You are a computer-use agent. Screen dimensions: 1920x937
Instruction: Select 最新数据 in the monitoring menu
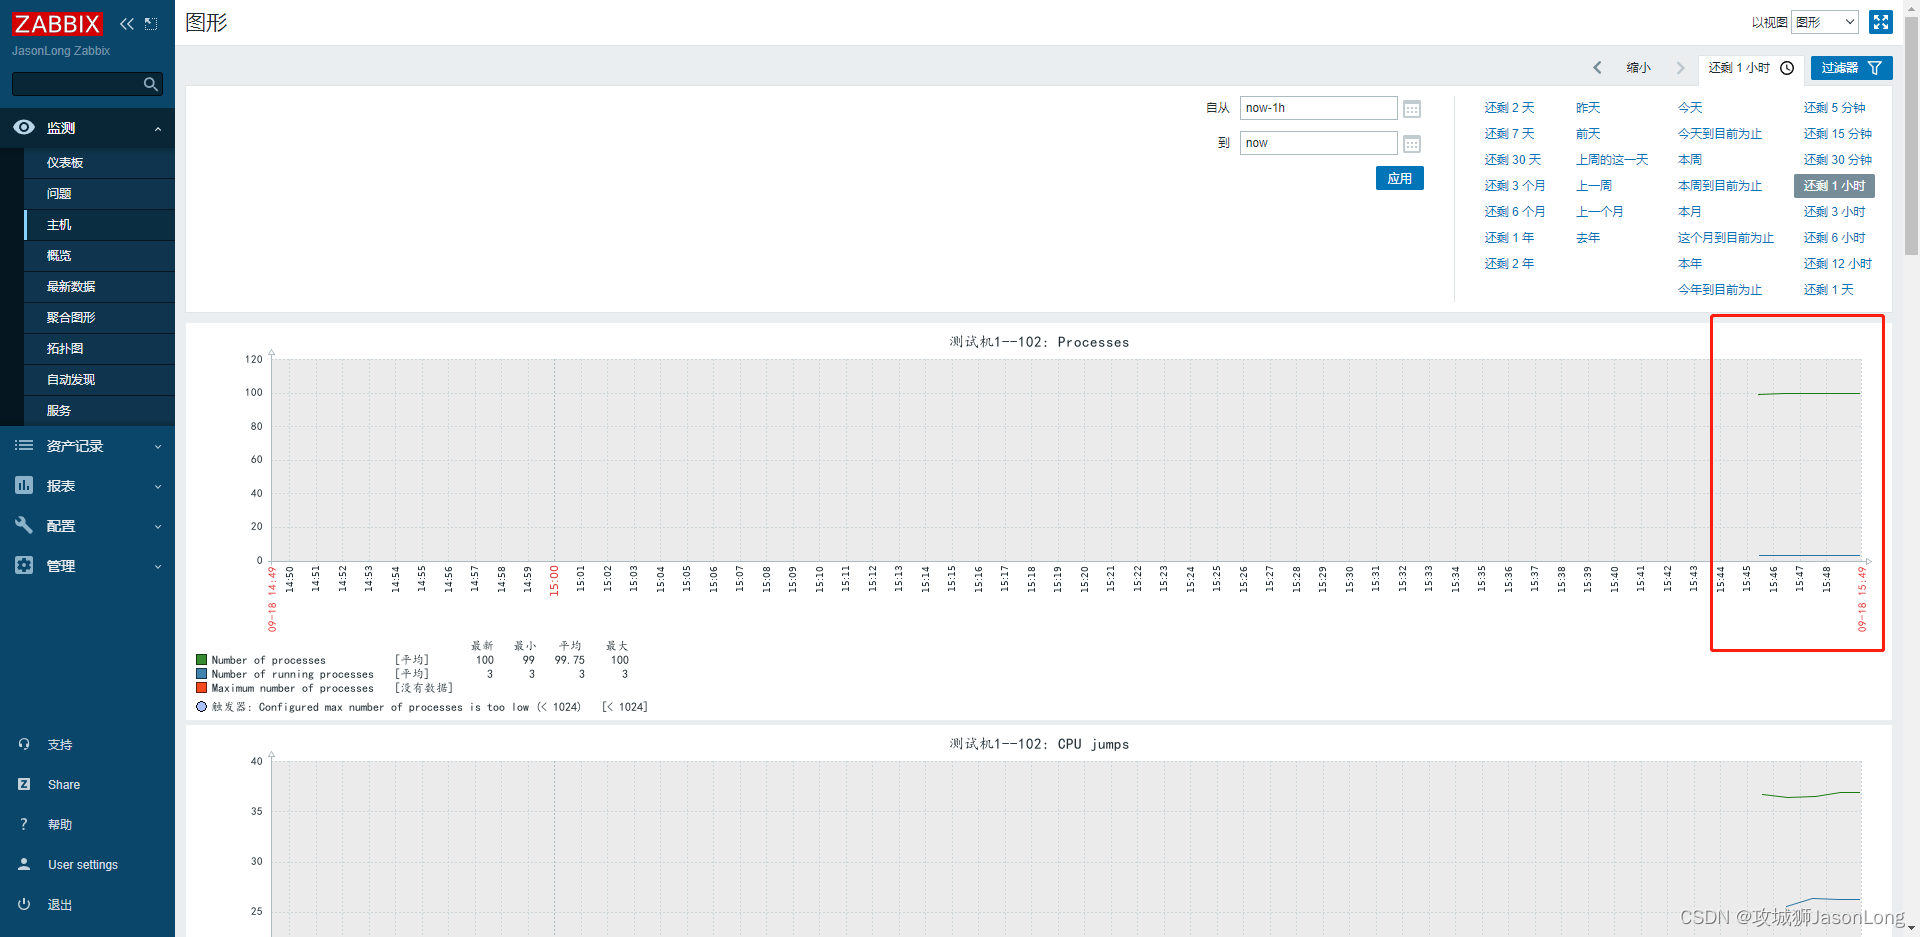pos(70,286)
